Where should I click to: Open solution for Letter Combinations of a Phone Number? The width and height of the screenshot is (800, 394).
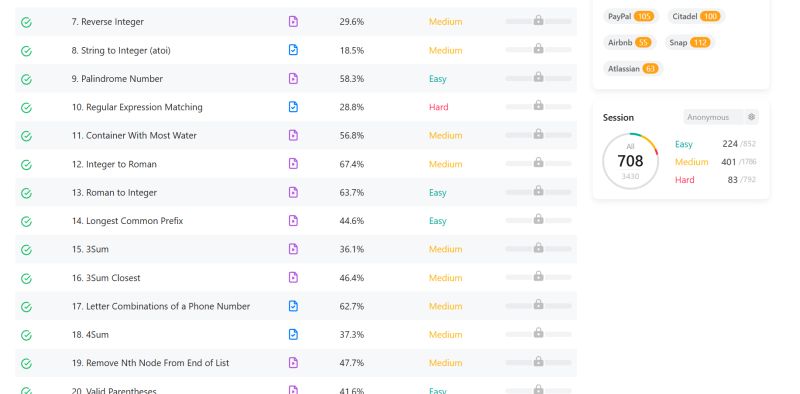293,306
